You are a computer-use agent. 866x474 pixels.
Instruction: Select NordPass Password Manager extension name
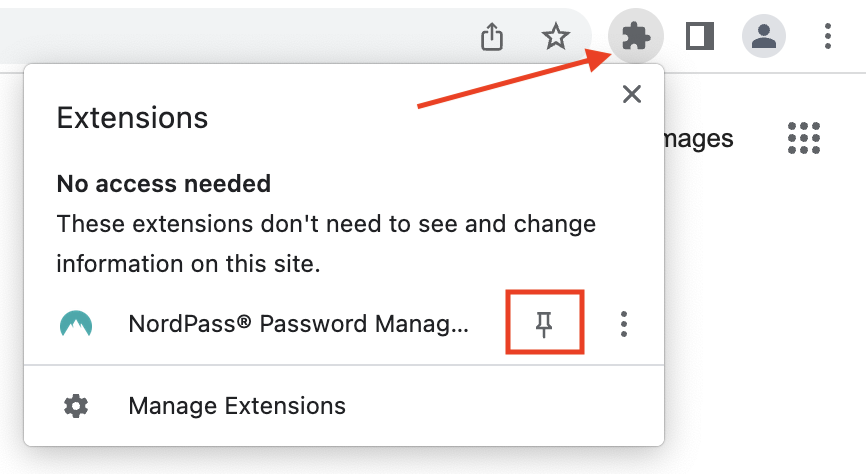[x=298, y=323]
